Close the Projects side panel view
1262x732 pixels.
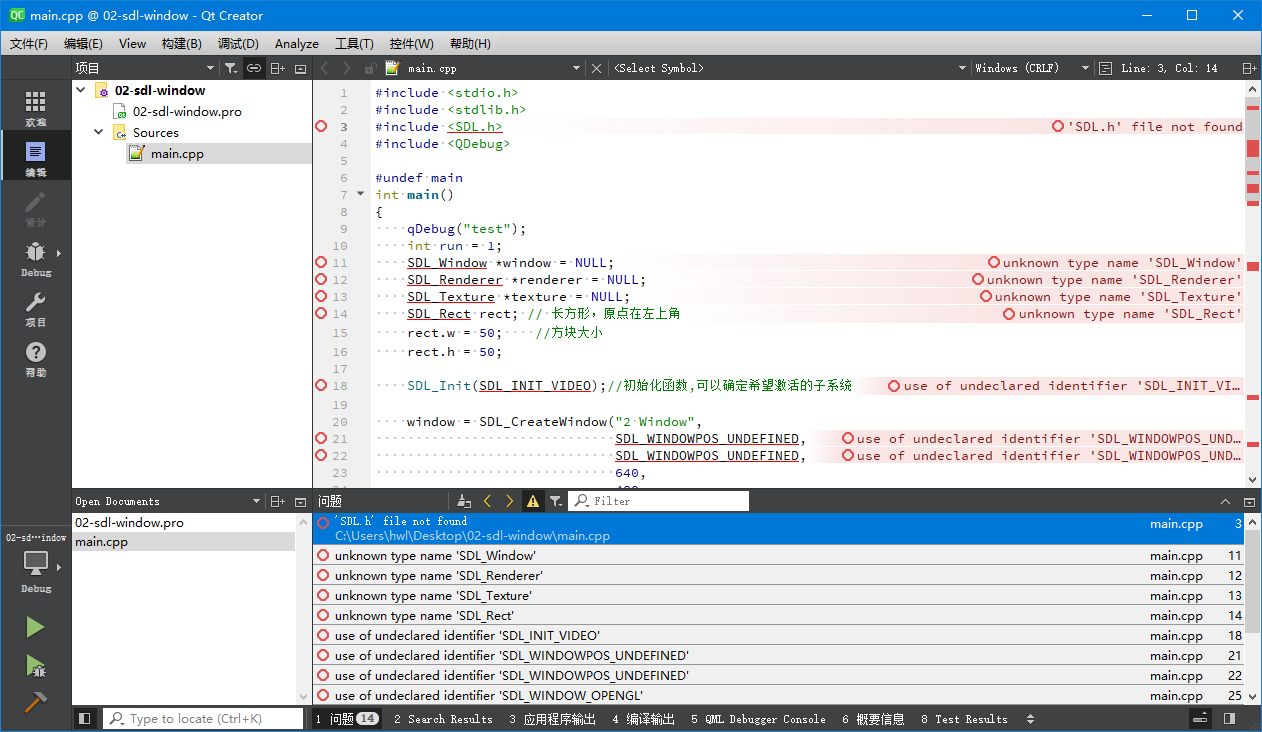300,68
